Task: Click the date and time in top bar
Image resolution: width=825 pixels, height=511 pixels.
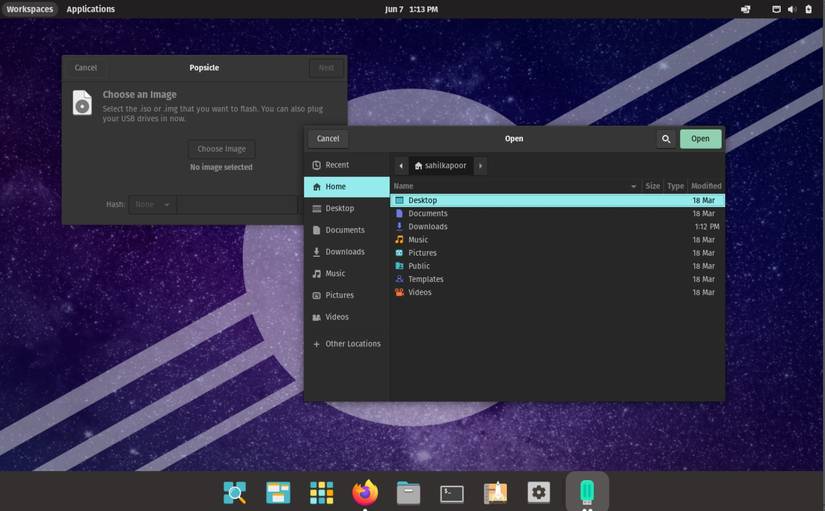Action: click(411, 9)
